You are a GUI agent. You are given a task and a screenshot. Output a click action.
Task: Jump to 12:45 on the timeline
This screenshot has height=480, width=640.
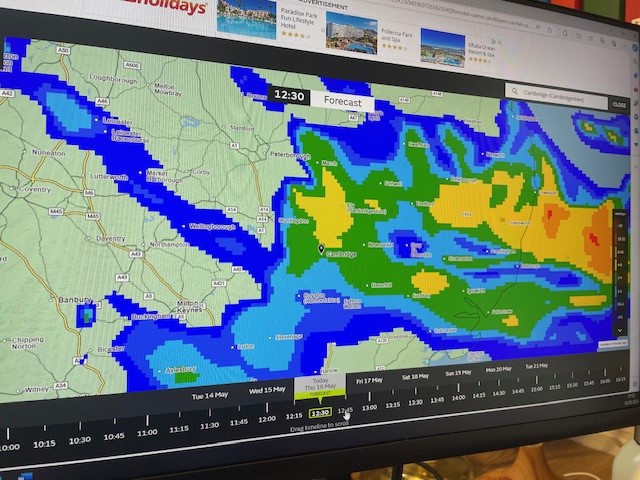[x=345, y=410]
